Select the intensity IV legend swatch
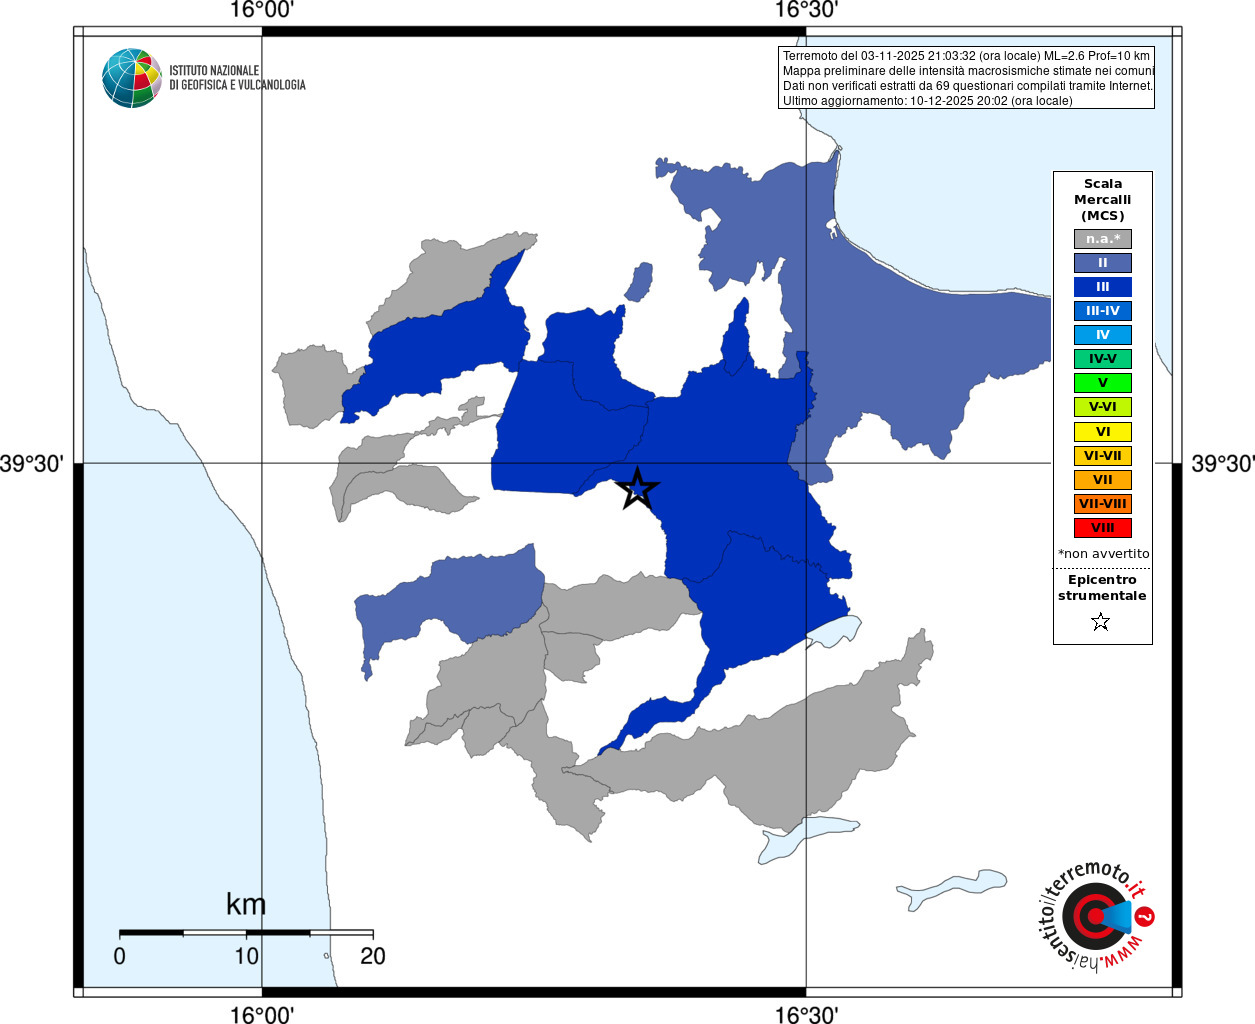The height and width of the screenshot is (1024, 1255). [1103, 335]
